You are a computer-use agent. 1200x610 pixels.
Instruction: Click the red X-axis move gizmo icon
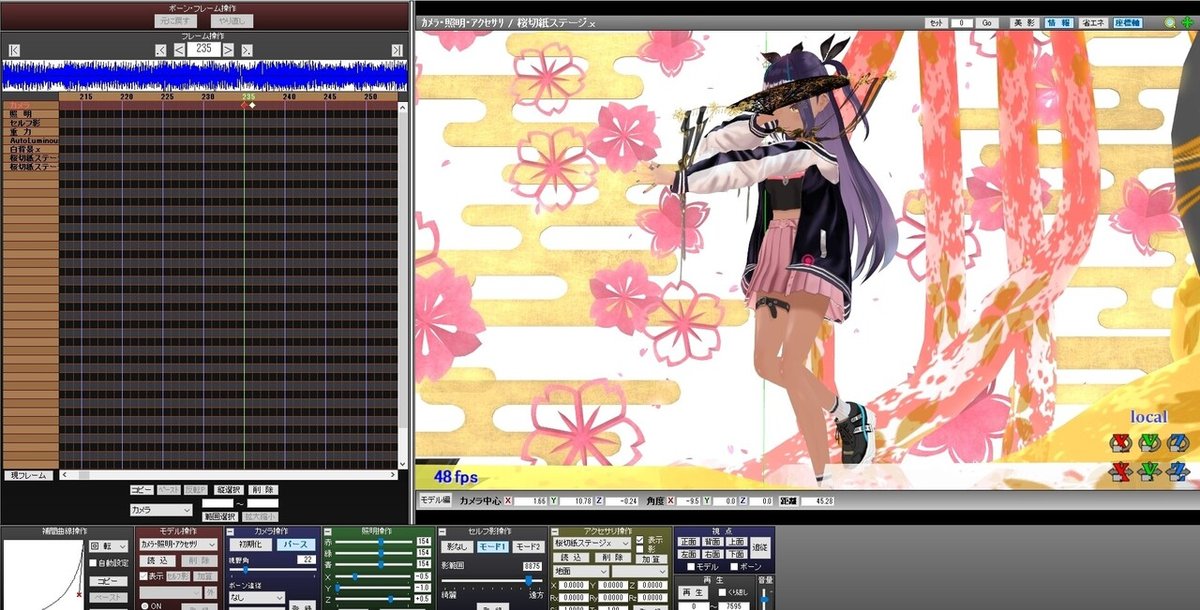pos(1122,470)
